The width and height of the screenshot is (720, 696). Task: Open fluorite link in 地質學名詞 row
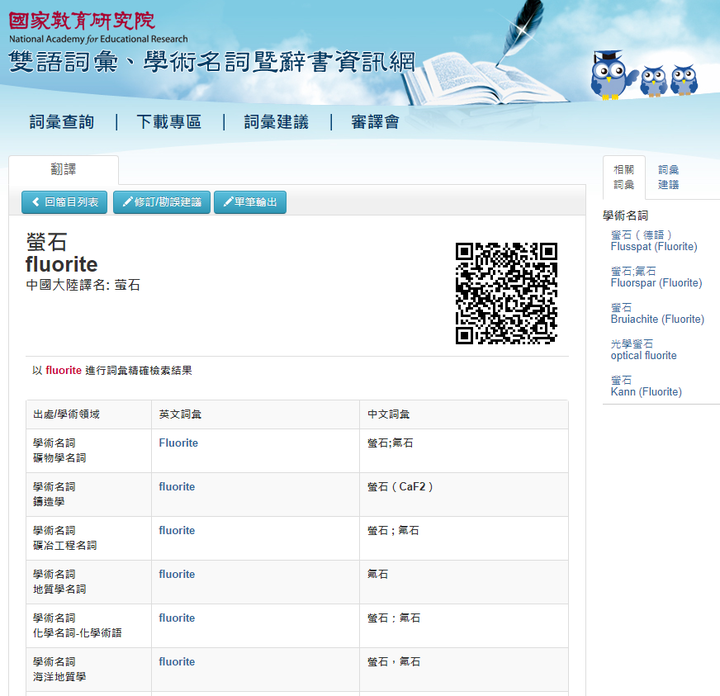point(177,574)
